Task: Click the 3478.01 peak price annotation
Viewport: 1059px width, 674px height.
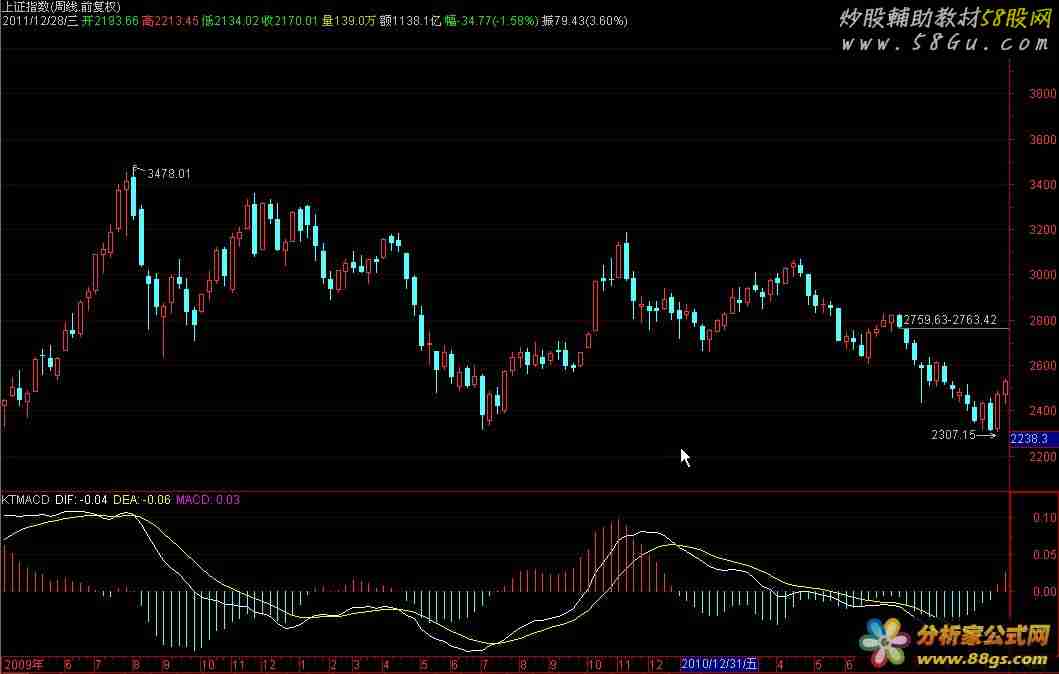Action: (x=169, y=174)
